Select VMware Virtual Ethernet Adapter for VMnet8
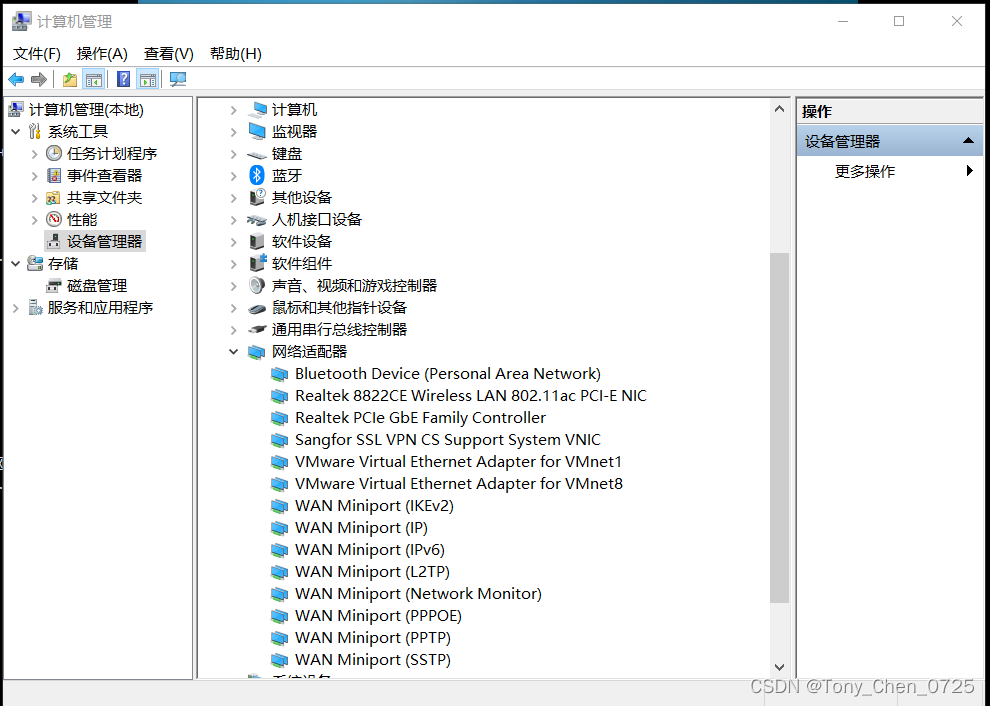This screenshot has width=990, height=706. [x=458, y=484]
